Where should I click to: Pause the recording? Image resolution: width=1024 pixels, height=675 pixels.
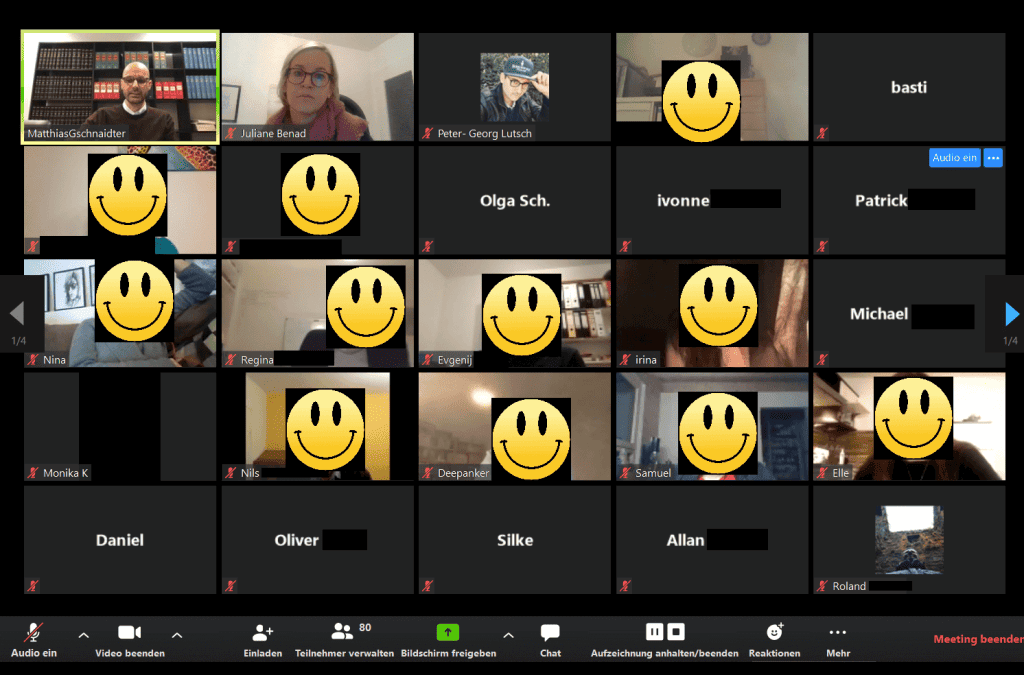click(x=654, y=631)
